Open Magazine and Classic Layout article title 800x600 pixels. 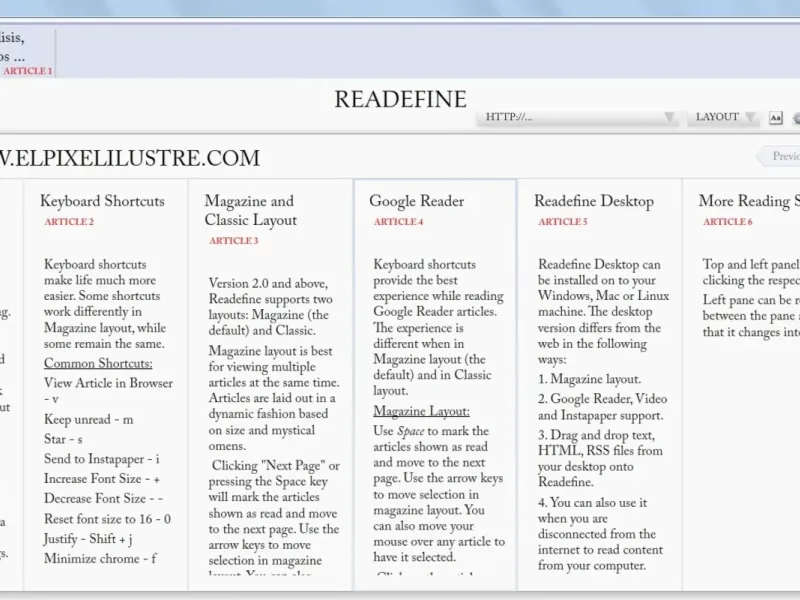click(x=251, y=210)
